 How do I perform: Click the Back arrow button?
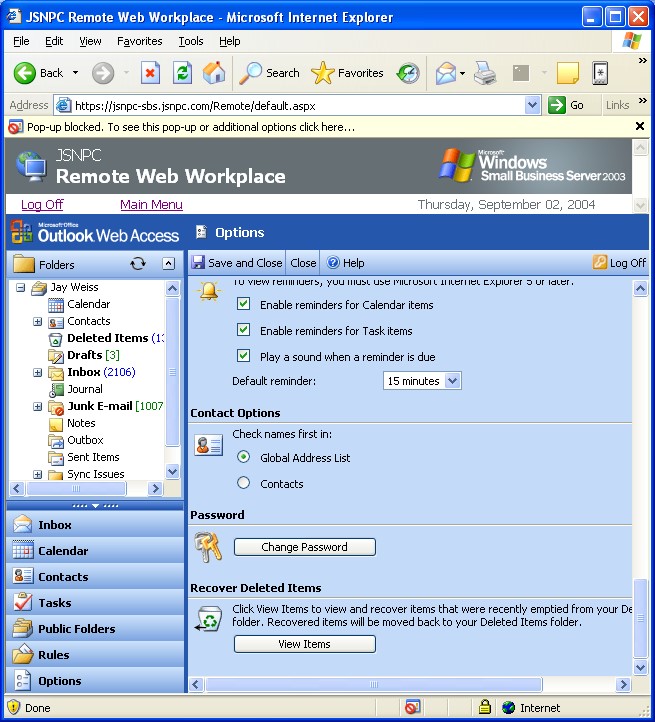[x=39, y=73]
